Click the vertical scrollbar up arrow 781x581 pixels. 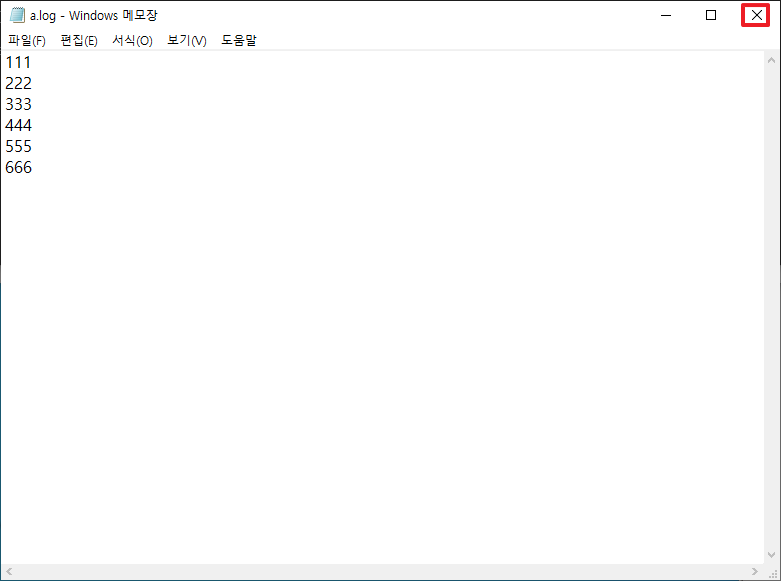(772, 60)
